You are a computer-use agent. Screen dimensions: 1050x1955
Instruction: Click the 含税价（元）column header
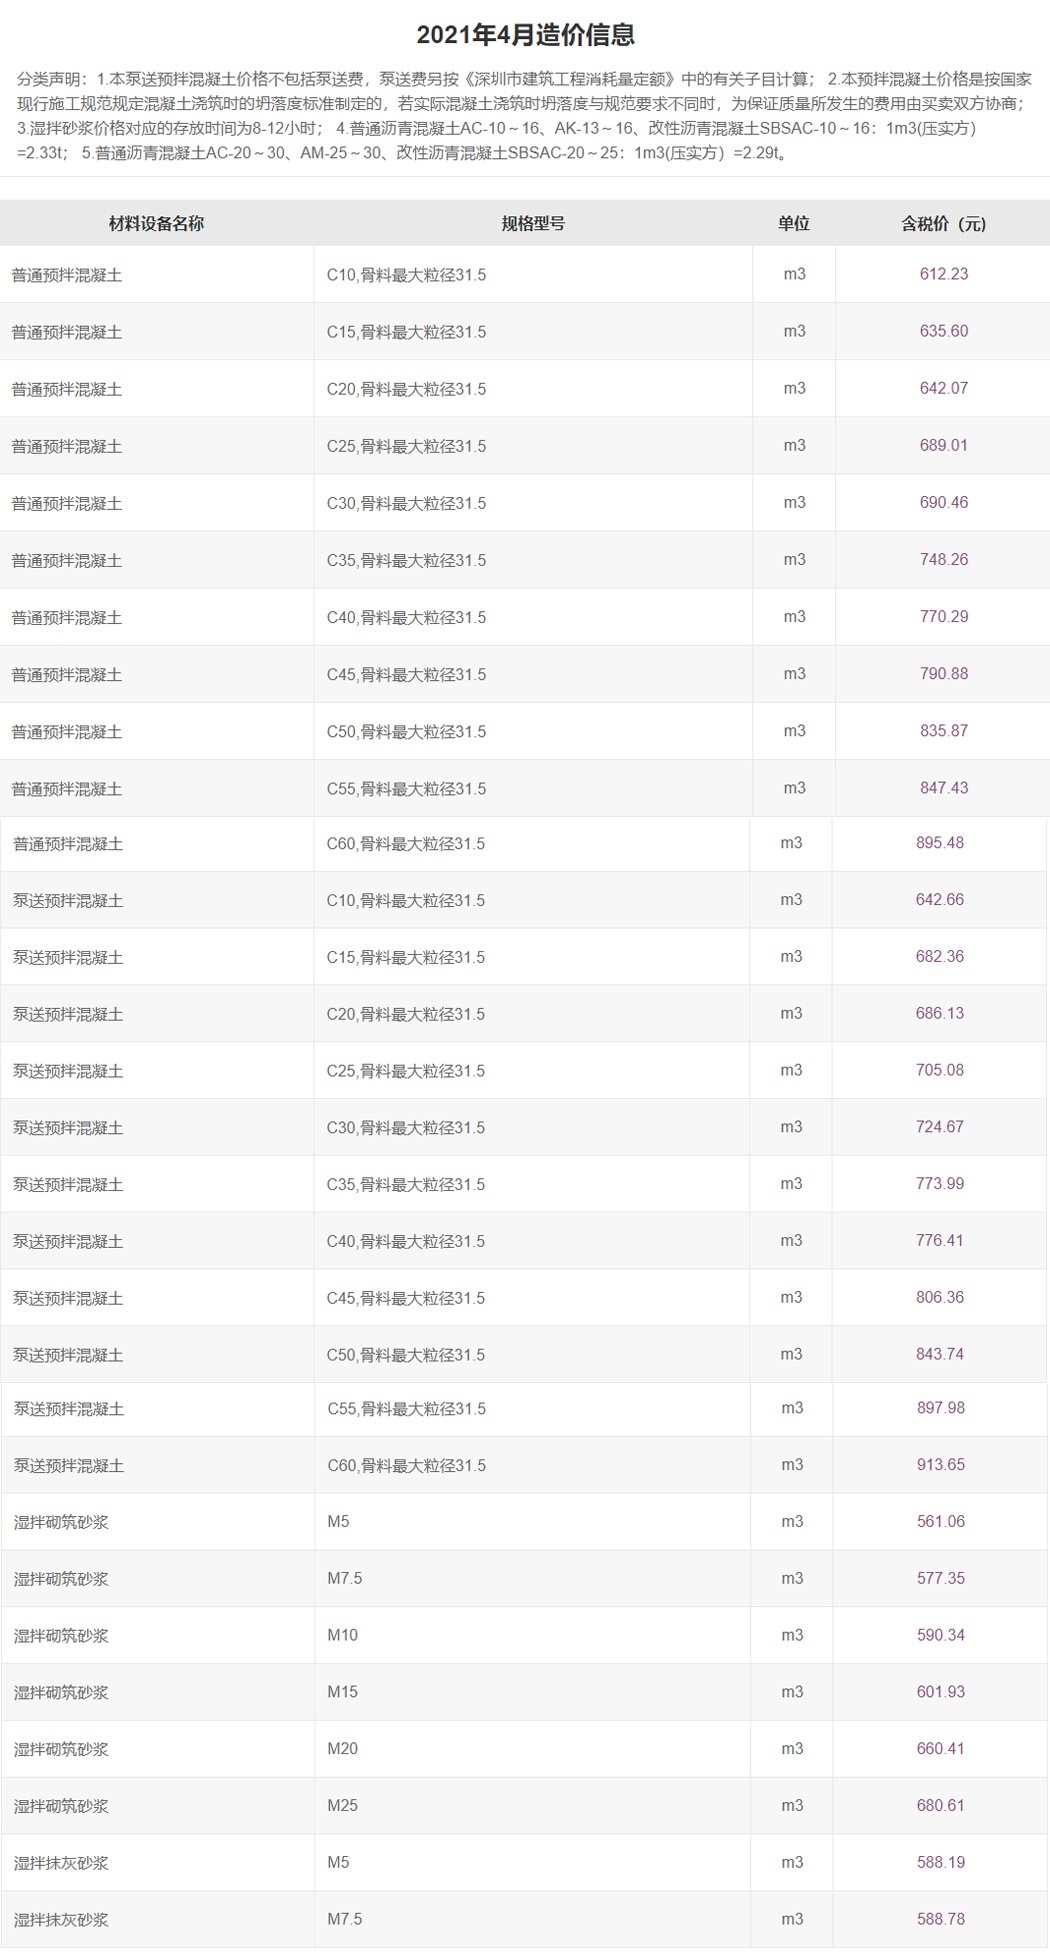click(943, 224)
